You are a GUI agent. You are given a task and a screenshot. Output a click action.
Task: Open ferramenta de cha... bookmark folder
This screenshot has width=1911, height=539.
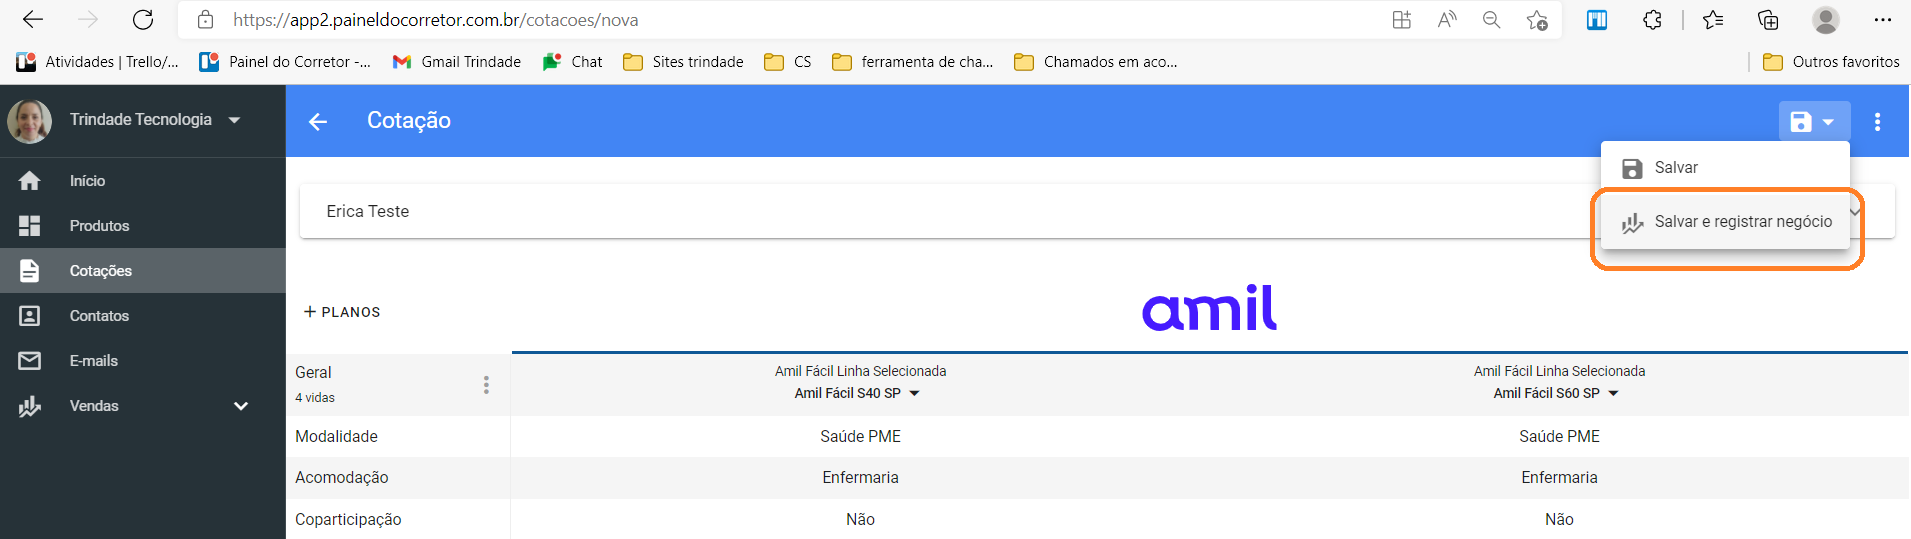pos(913,62)
